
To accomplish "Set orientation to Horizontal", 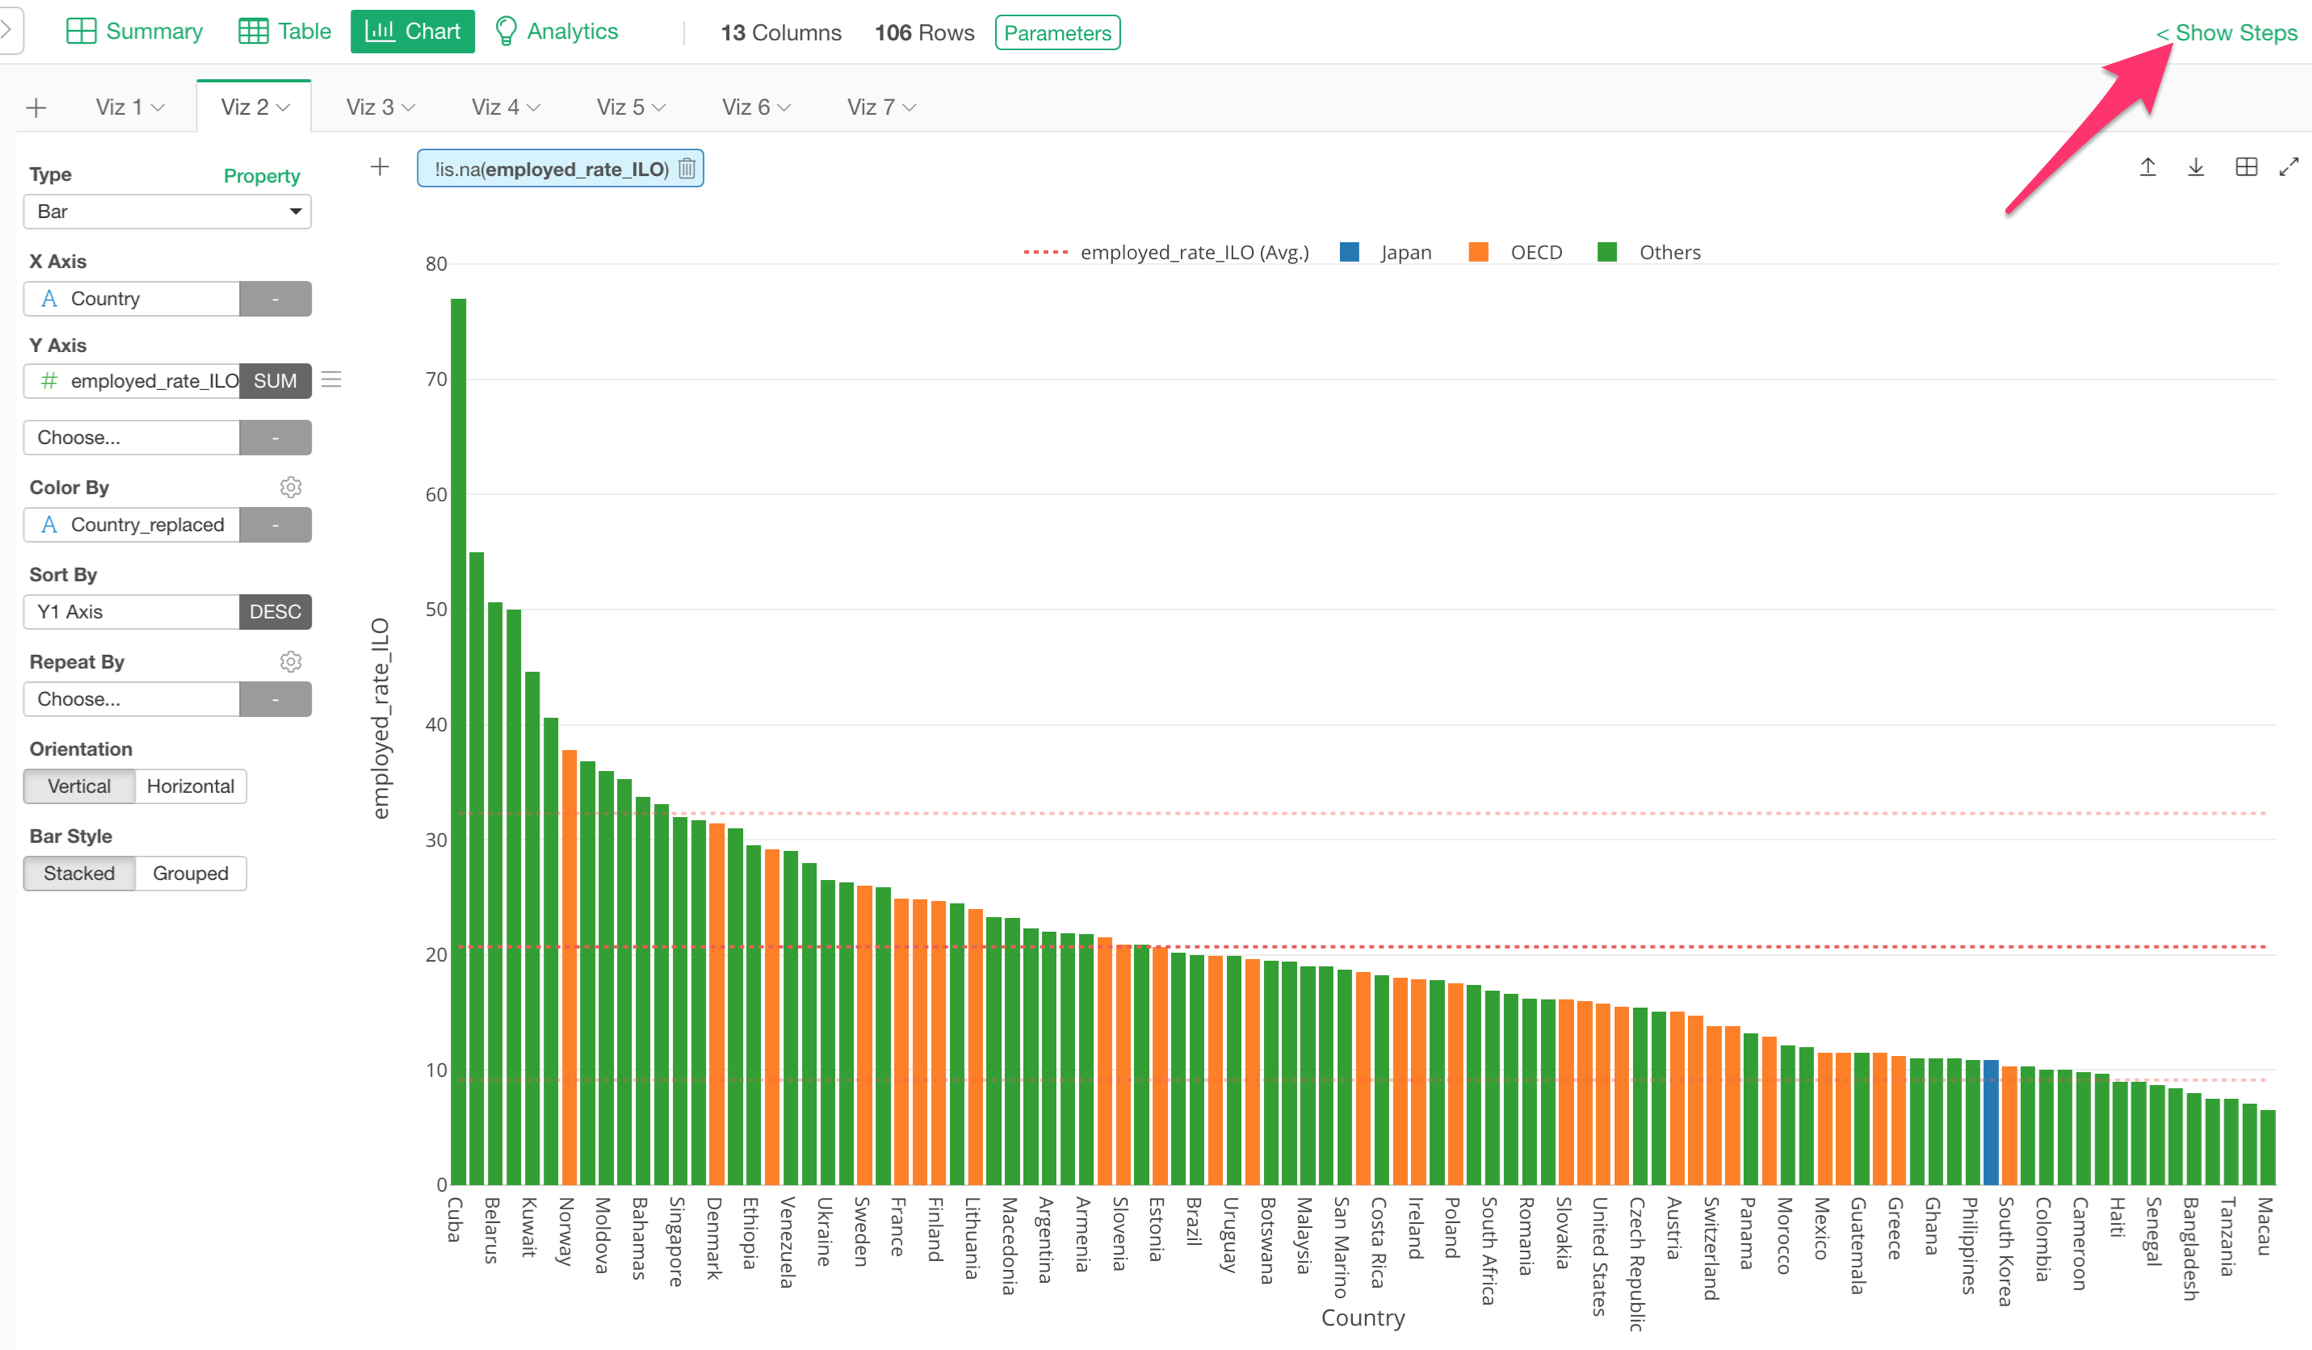I will pyautogui.click(x=190, y=786).
